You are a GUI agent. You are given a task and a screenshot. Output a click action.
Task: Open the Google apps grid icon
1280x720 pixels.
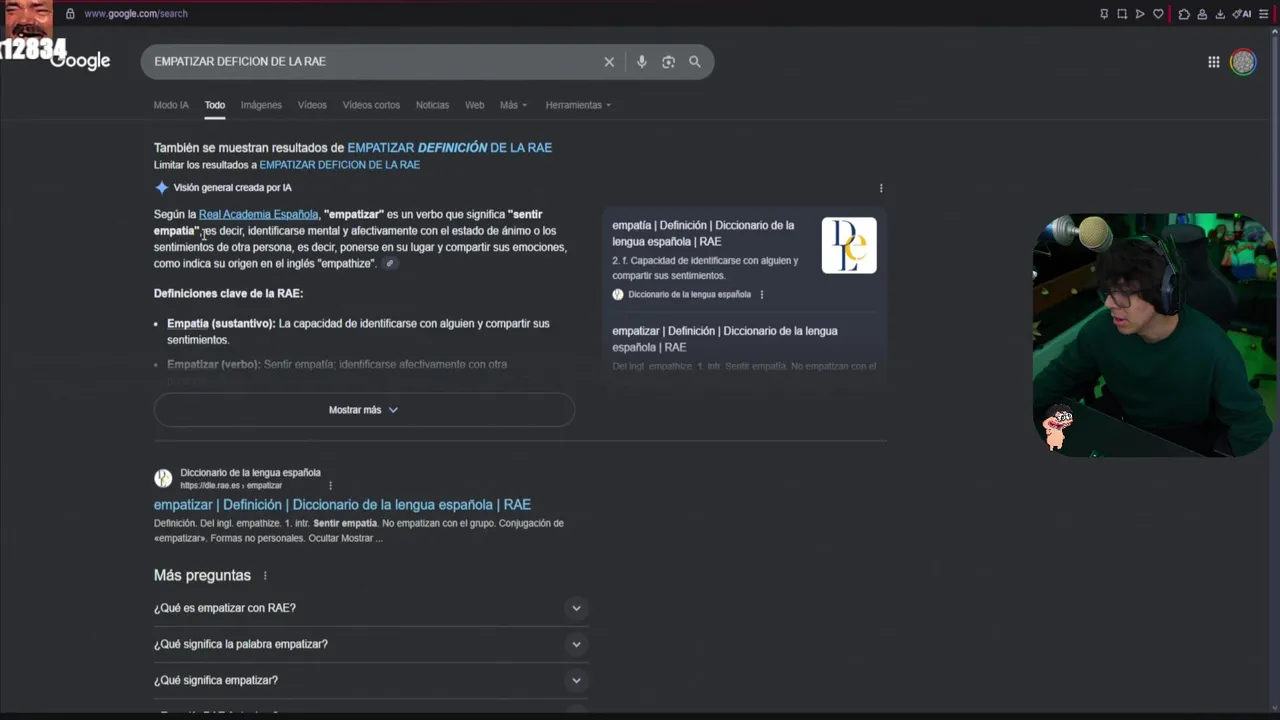1214,62
